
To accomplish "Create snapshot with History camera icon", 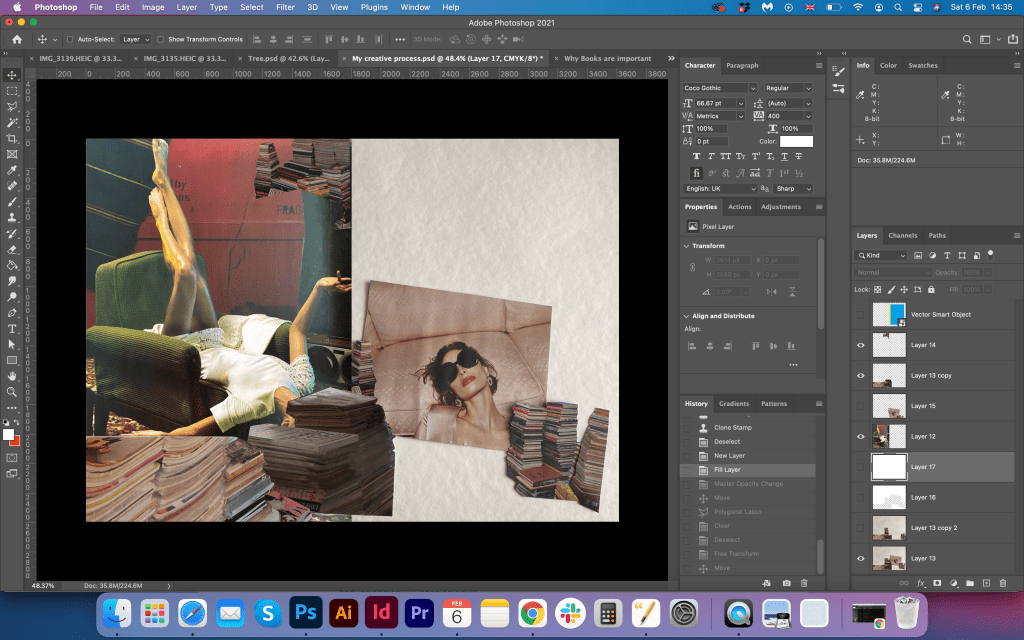I will pos(786,582).
